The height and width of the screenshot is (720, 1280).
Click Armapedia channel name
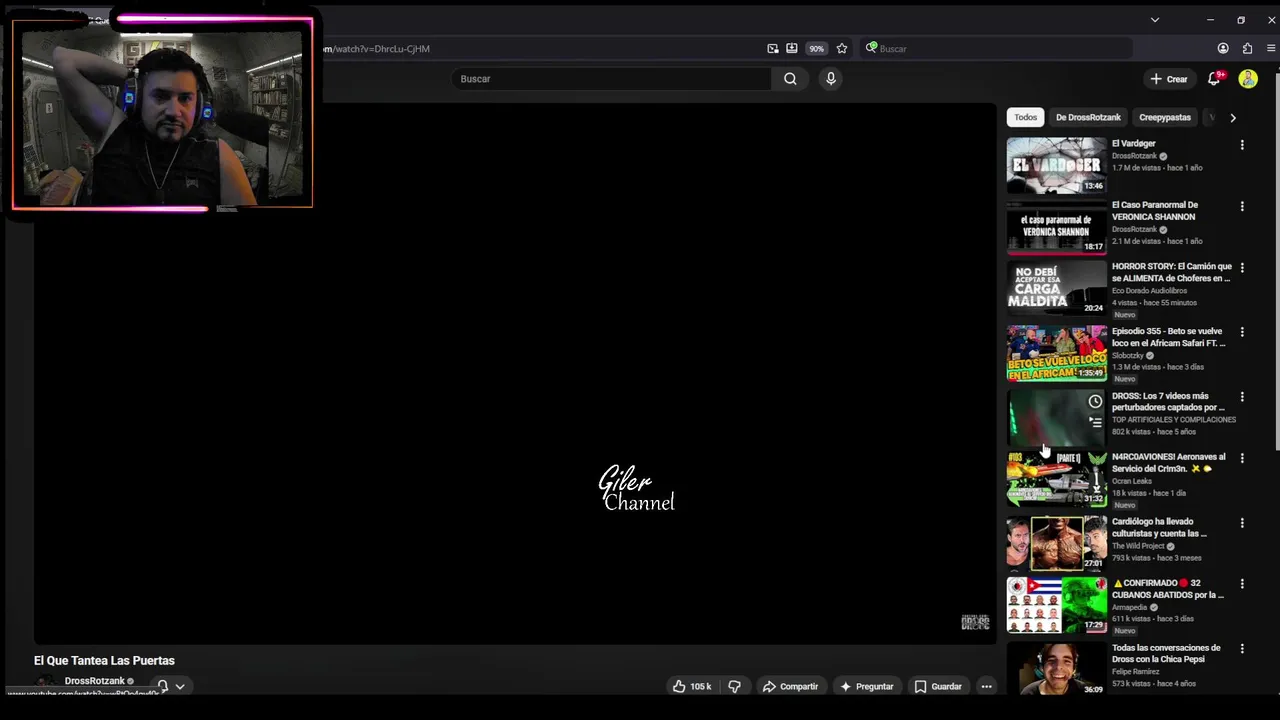coord(1129,607)
